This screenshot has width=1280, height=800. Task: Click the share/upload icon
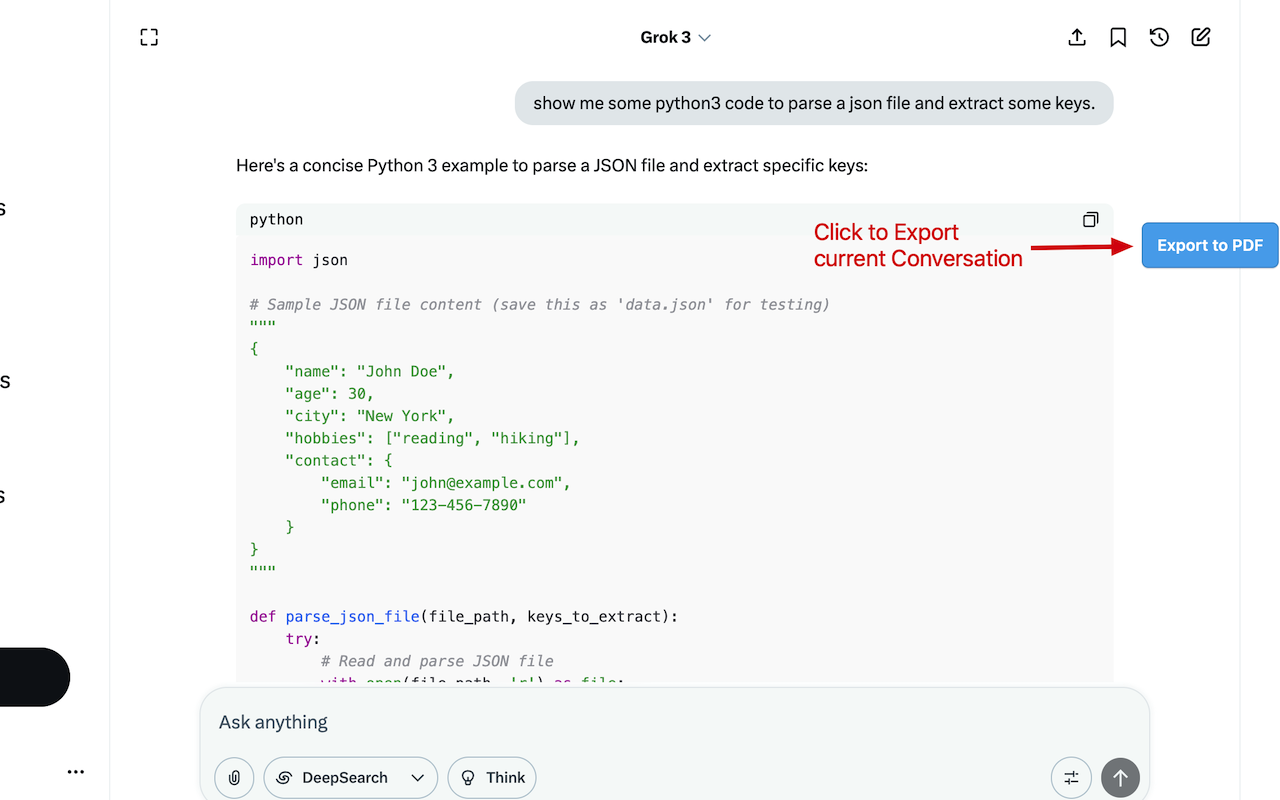click(x=1077, y=37)
